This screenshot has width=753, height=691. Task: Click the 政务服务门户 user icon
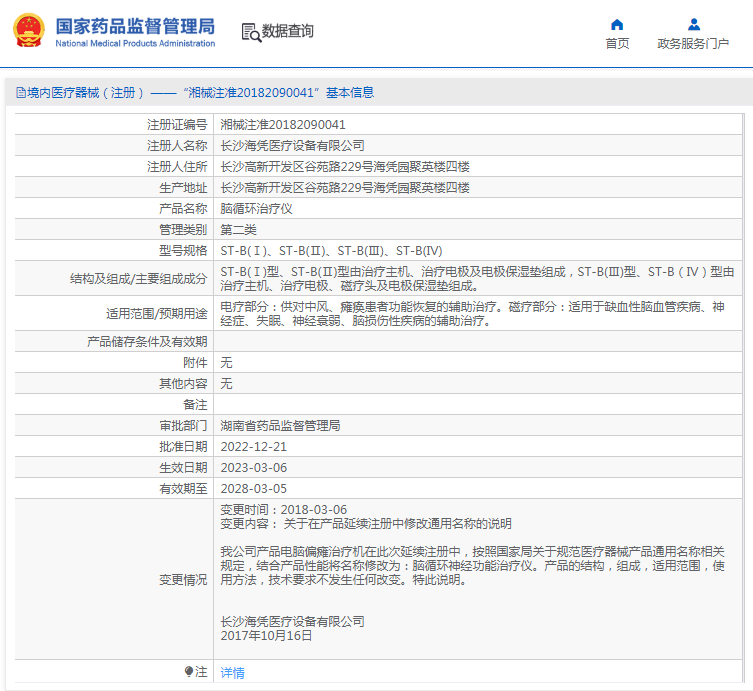click(x=693, y=24)
